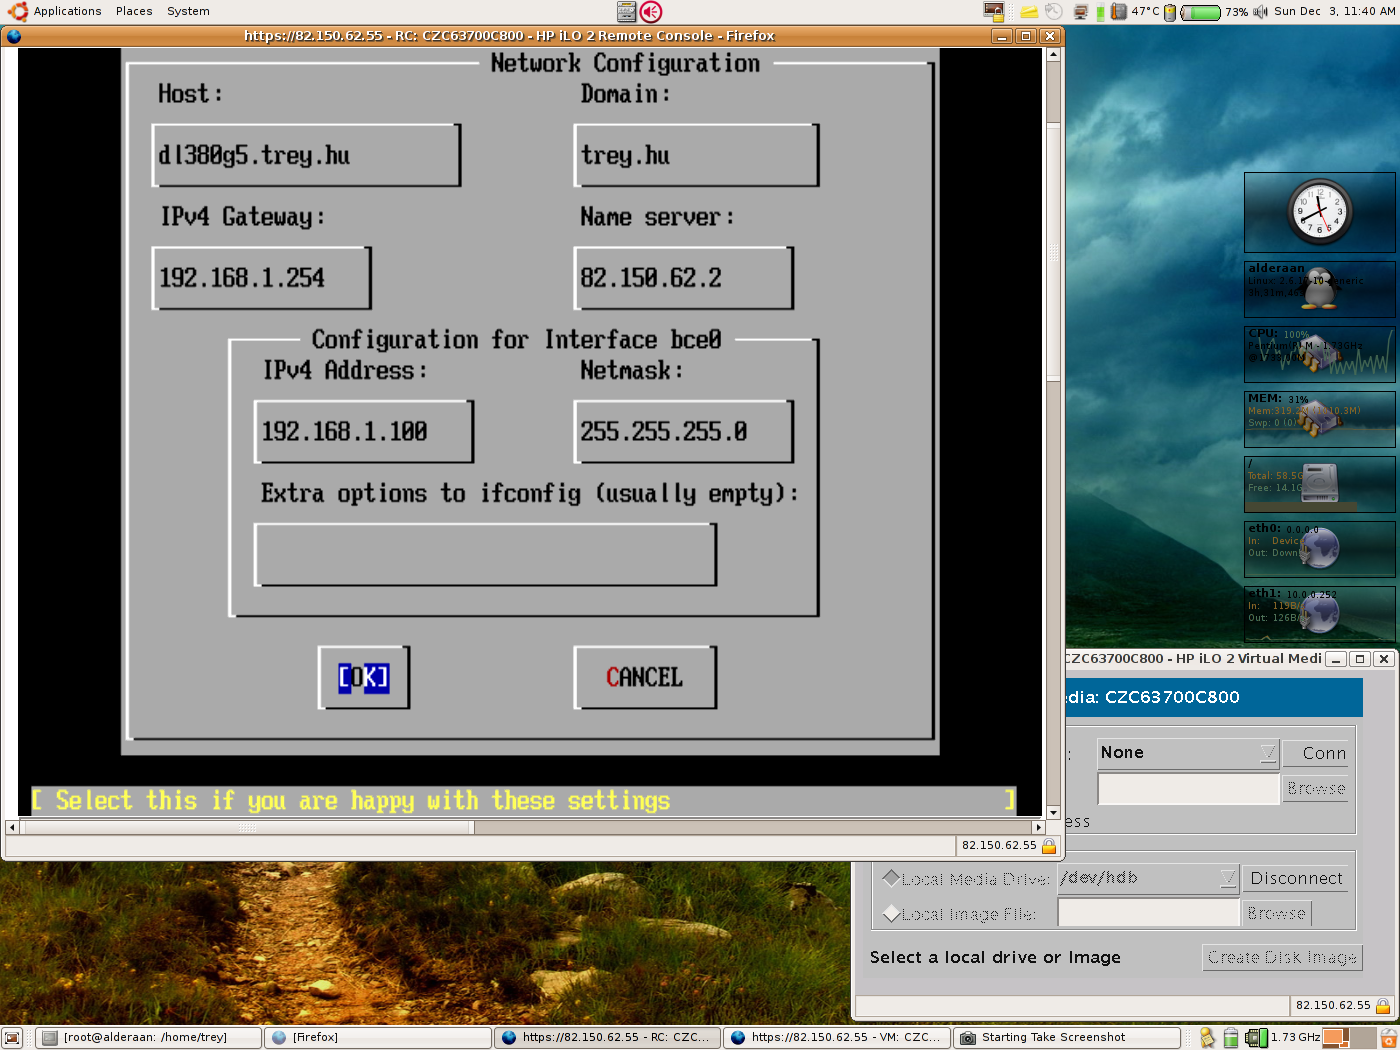Click the Name server field 82.150.62.2
1400x1050 pixels.
(x=684, y=278)
